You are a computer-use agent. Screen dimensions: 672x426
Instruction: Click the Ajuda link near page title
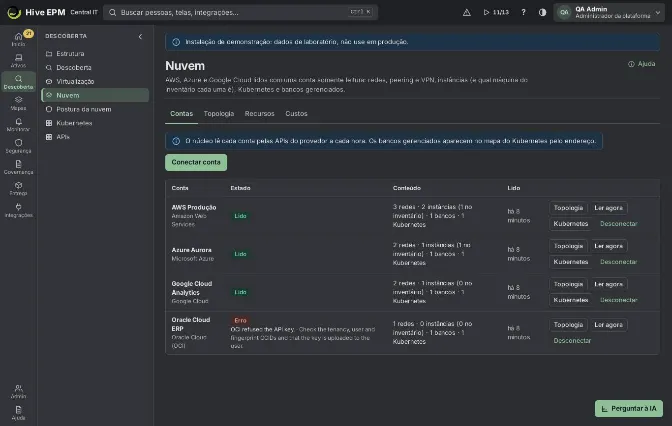point(642,64)
